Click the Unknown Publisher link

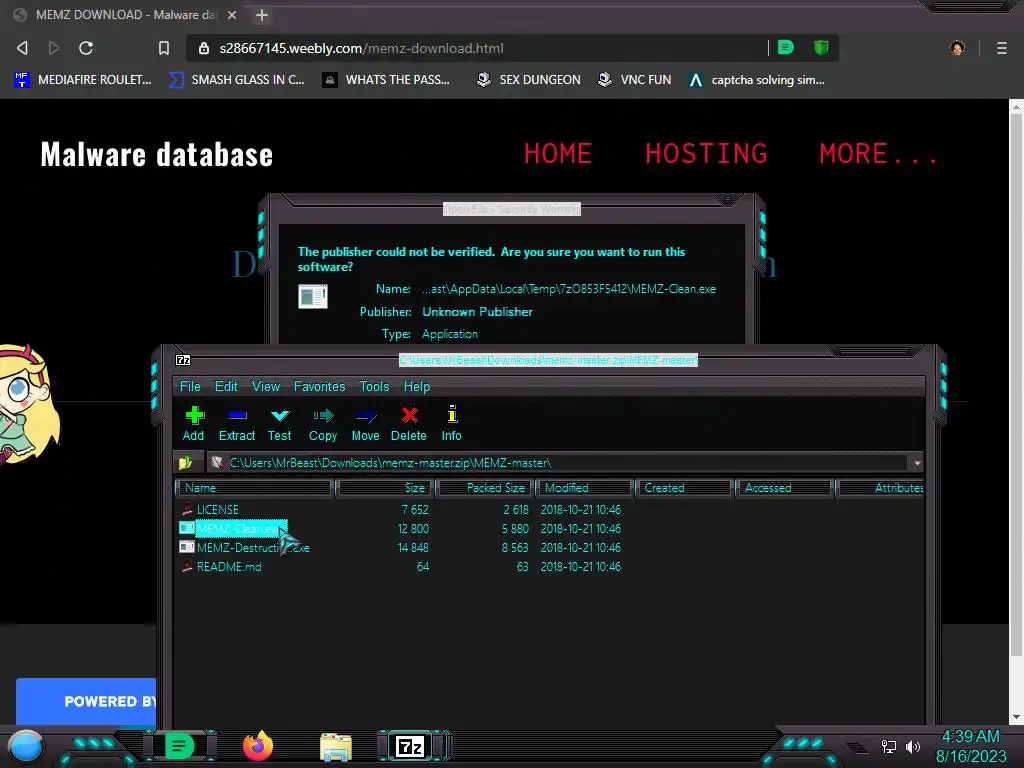[x=477, y=312]
